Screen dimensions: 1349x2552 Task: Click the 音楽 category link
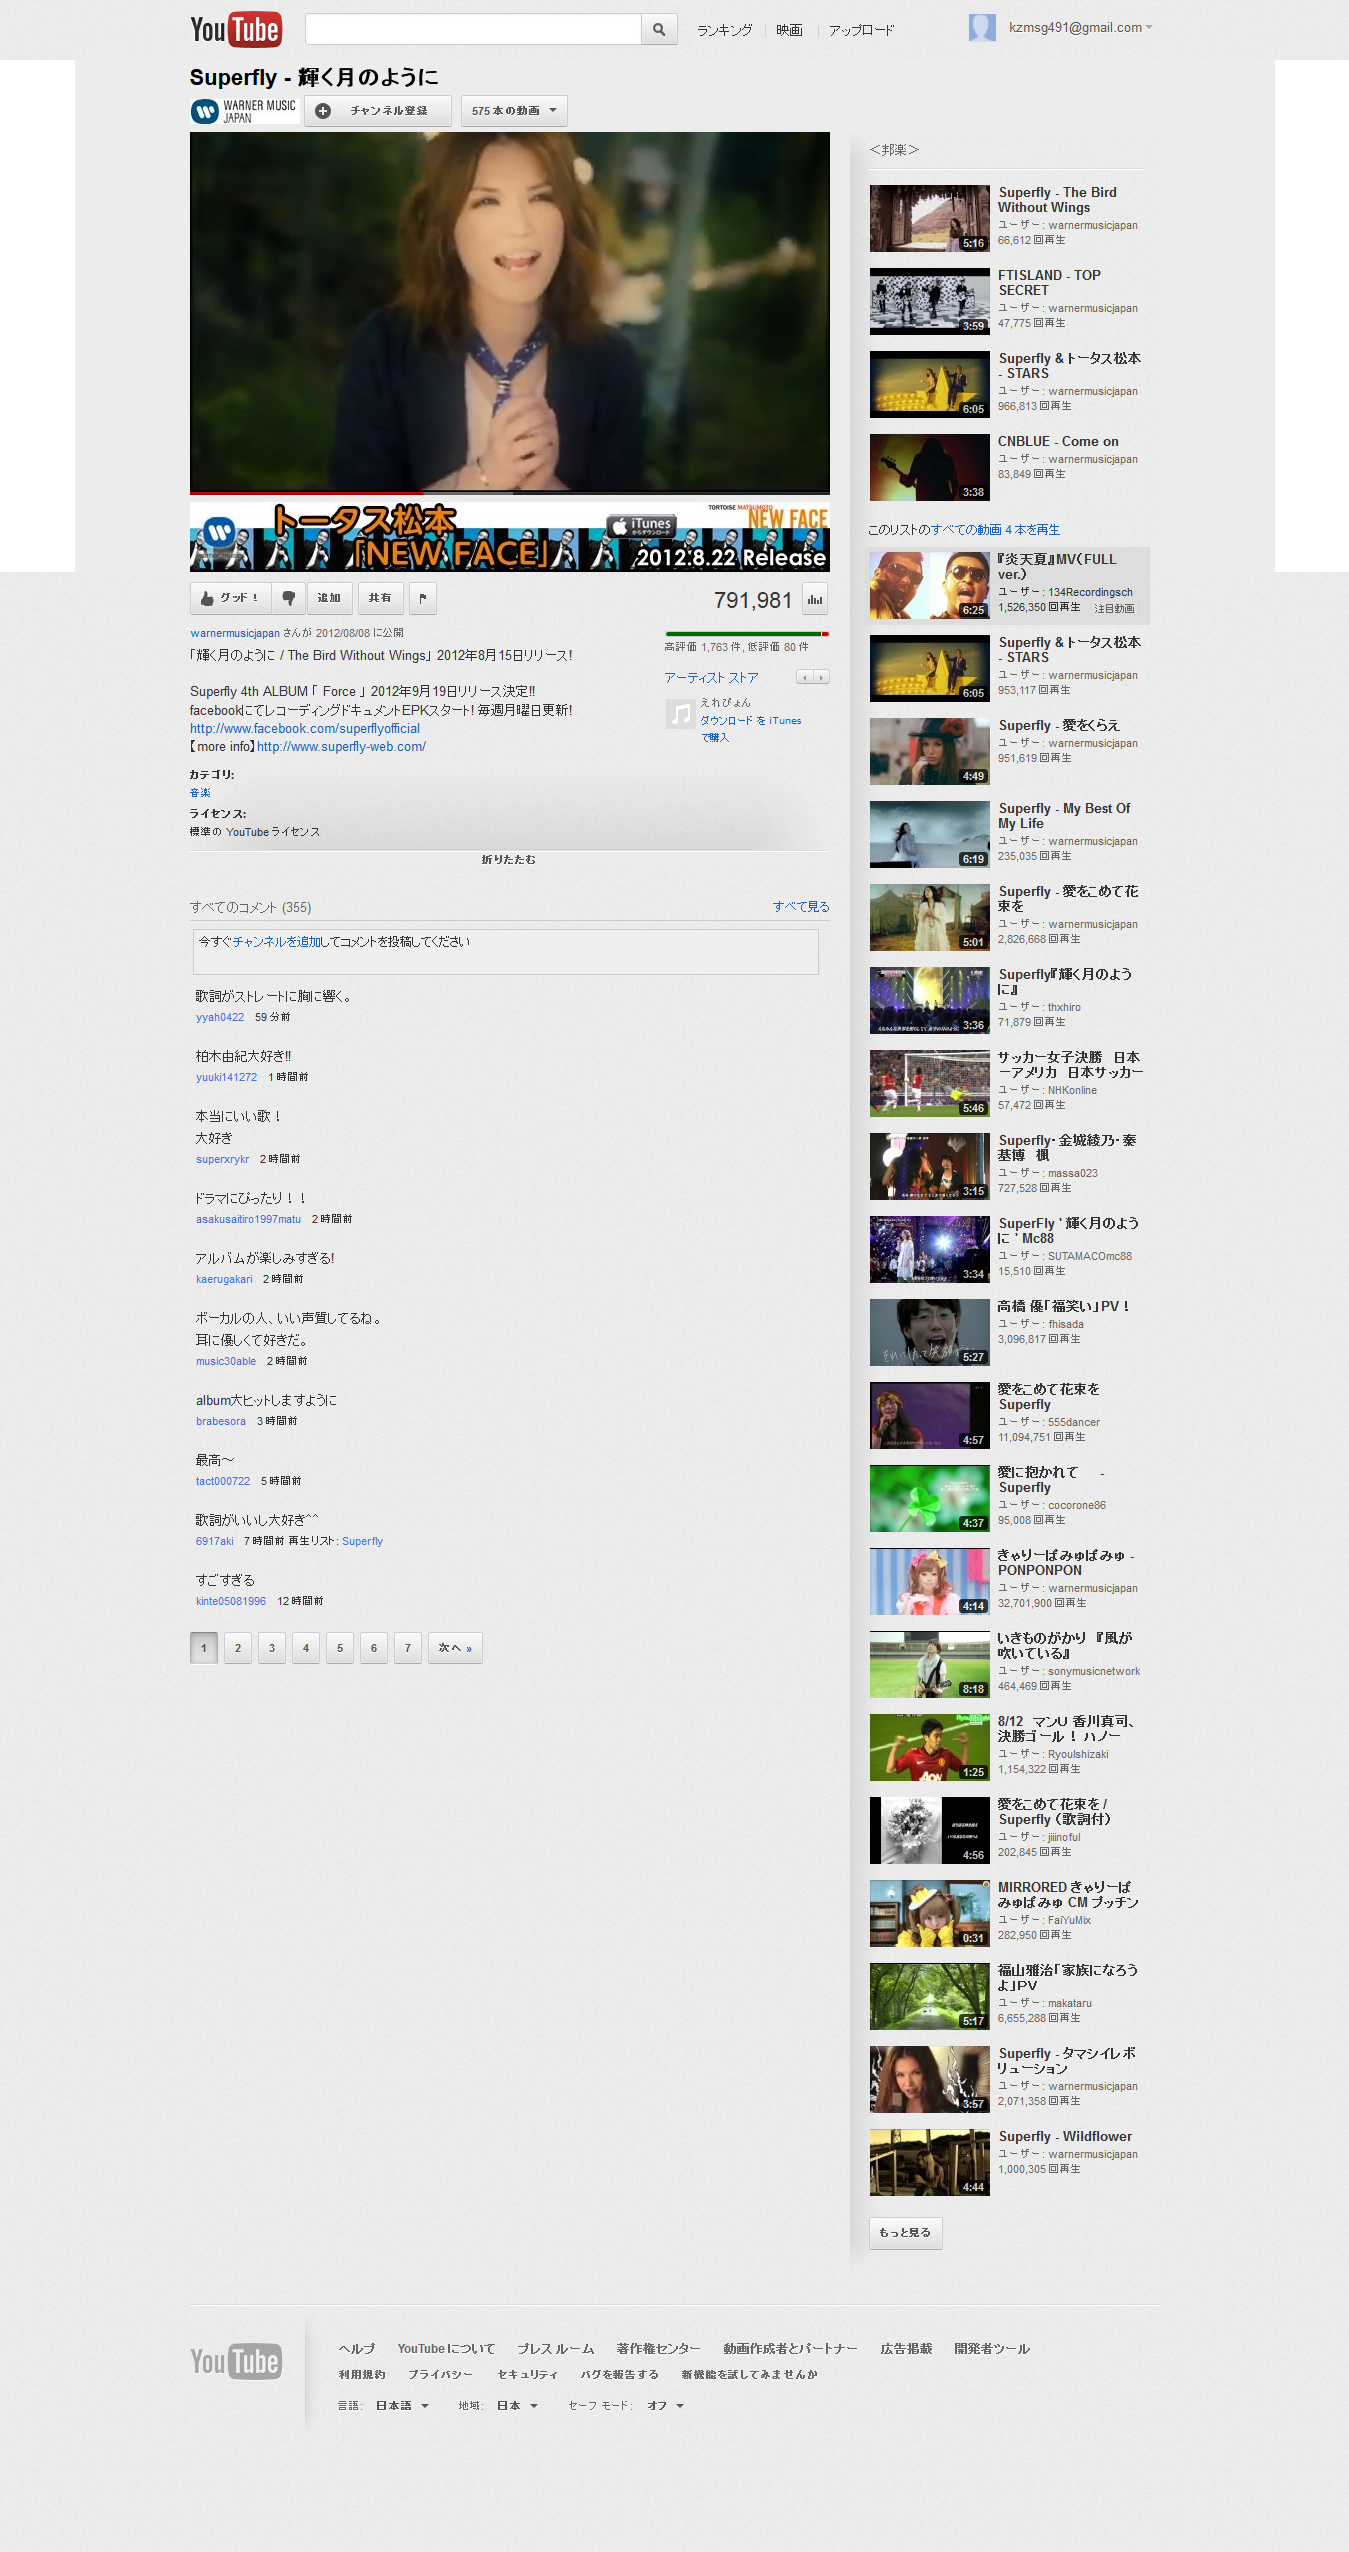point(200,793)
